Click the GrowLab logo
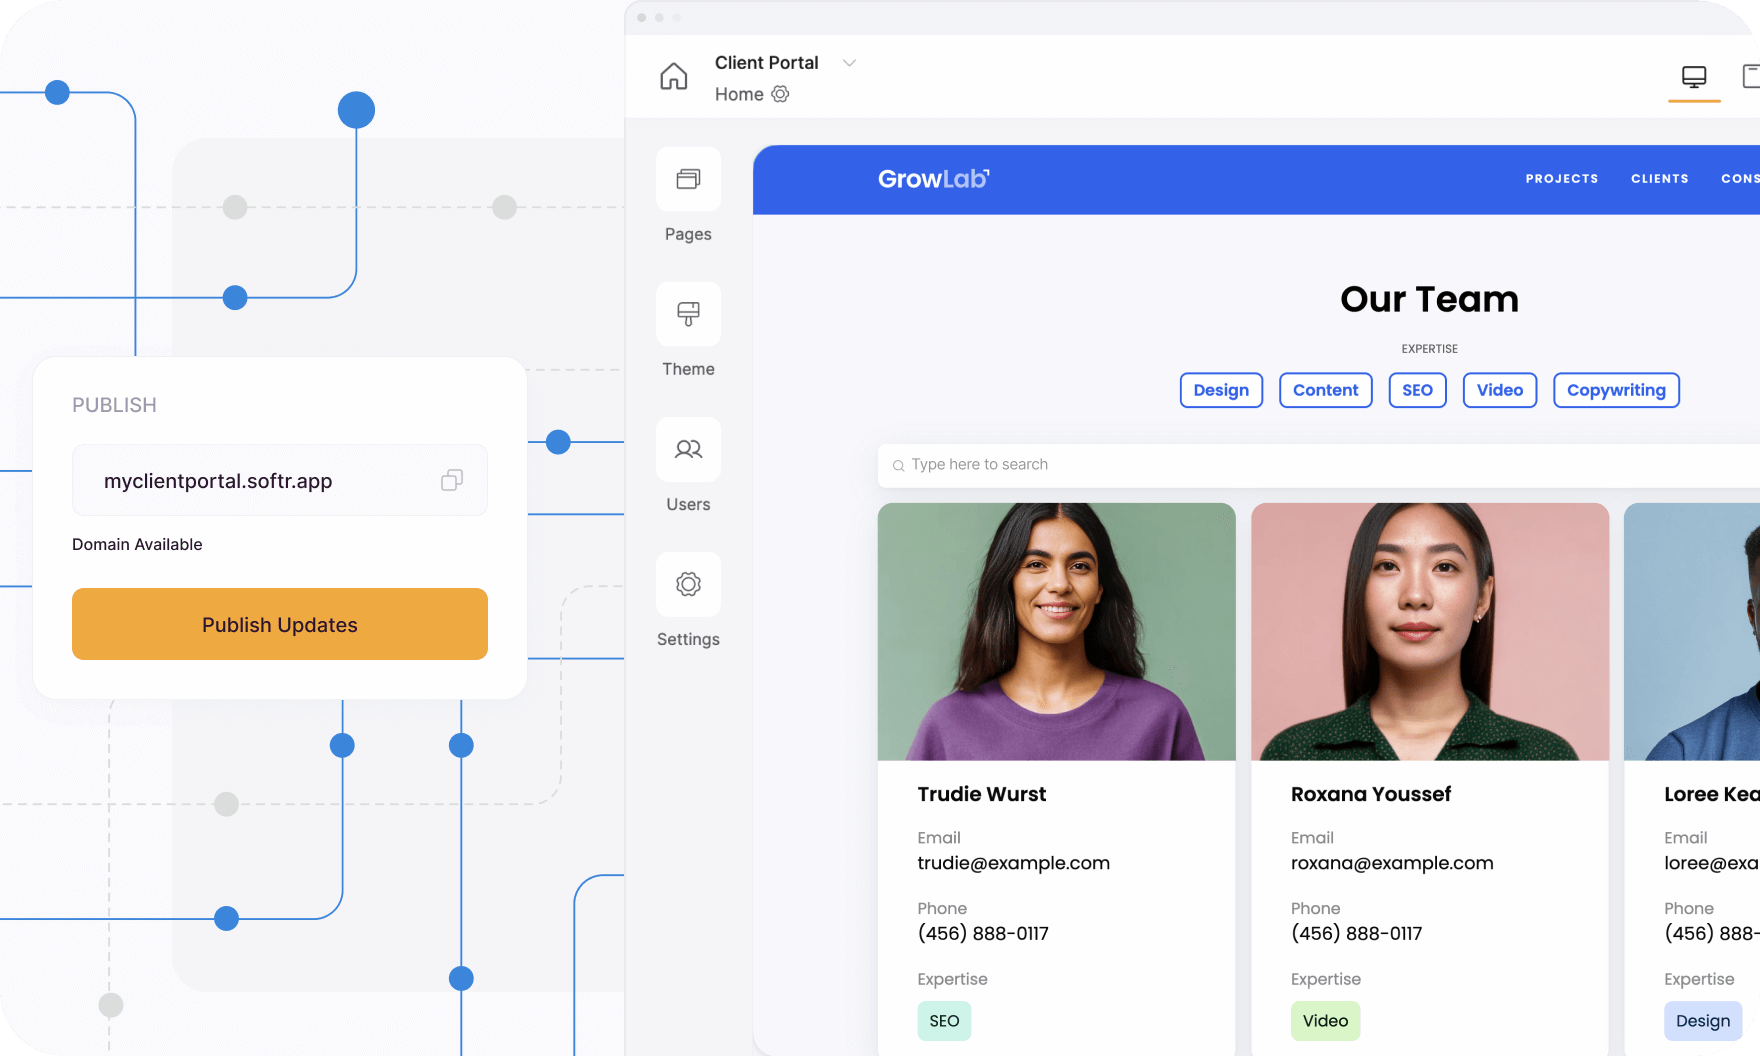This screenshot has height=1056, width=1760. (x=934, y=179)
